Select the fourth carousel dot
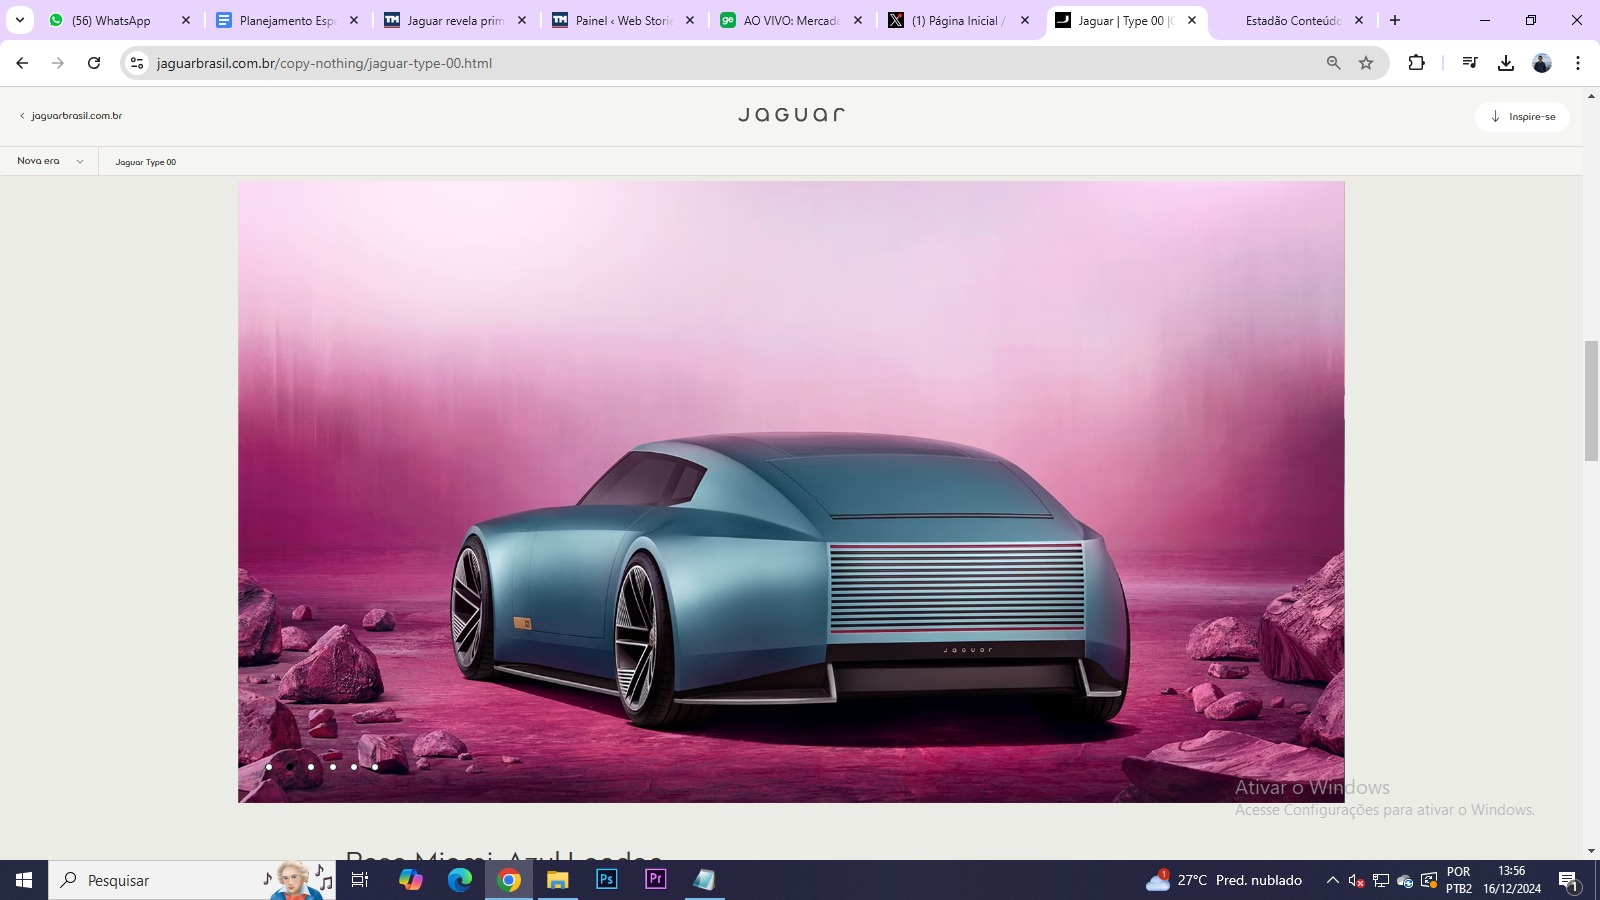 [333, 767]
